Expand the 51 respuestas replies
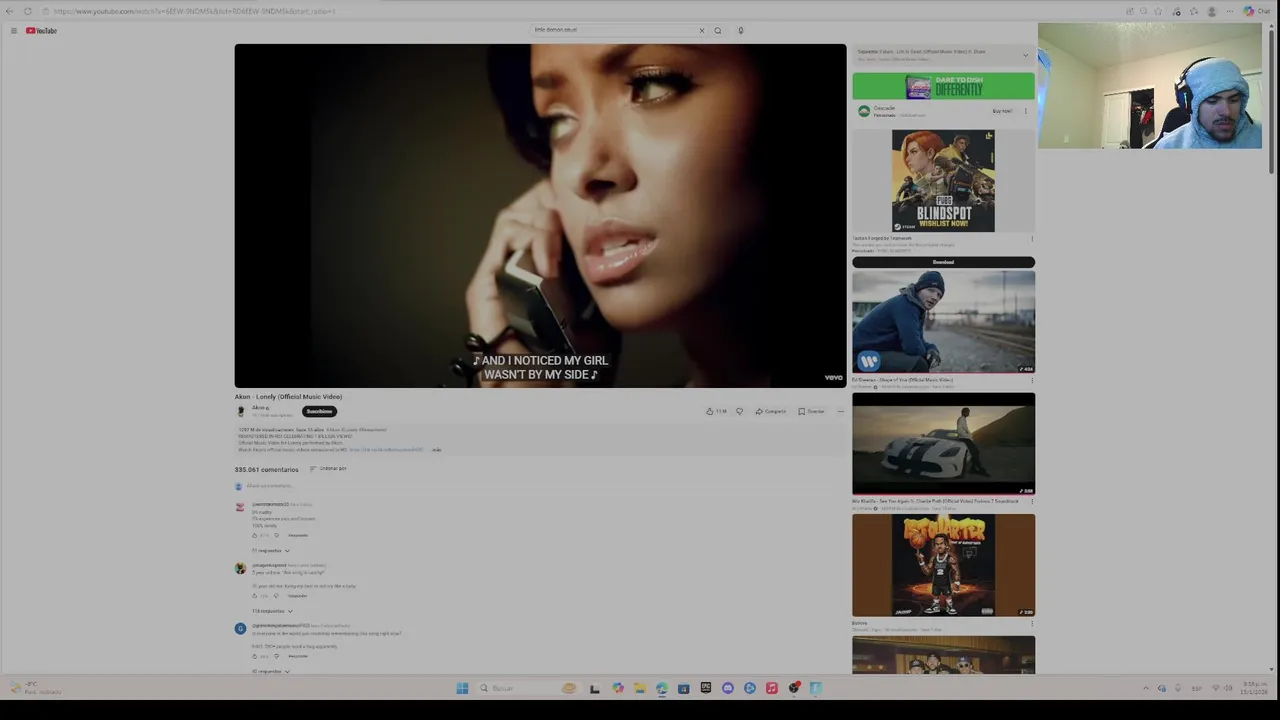This screenshot has height=720, width=1280. tap(271, 550)
